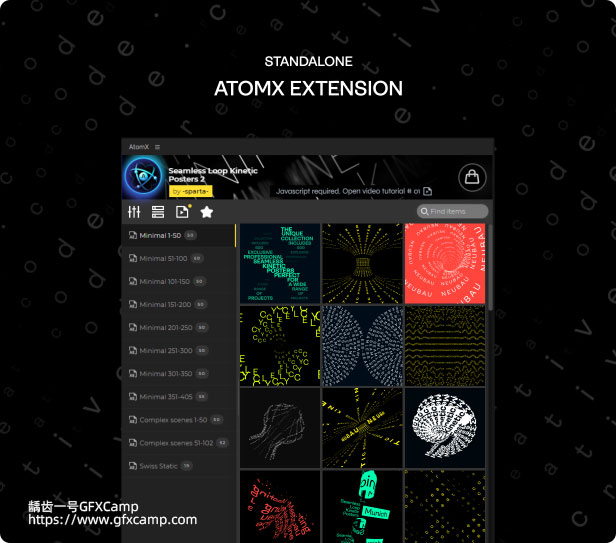The height and width of the screenshot is (543, 616).
Task: Click the add-to-composition icon with dot
Action: [x=183, y=211]
